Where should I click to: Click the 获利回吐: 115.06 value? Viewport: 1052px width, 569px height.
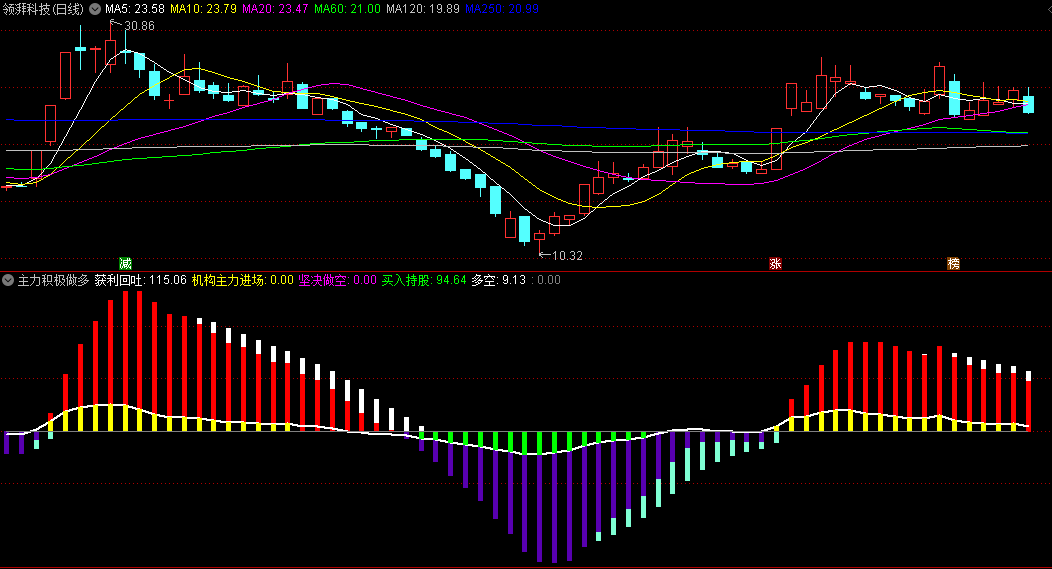point(140,280)
